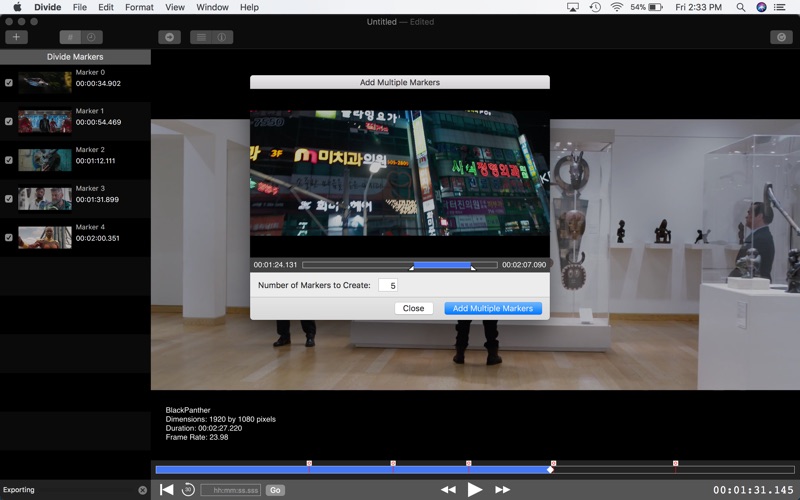This screenshot has height=500, width=800.
Task: Click the arrow export toolbar button
Action: coord(169,37)
